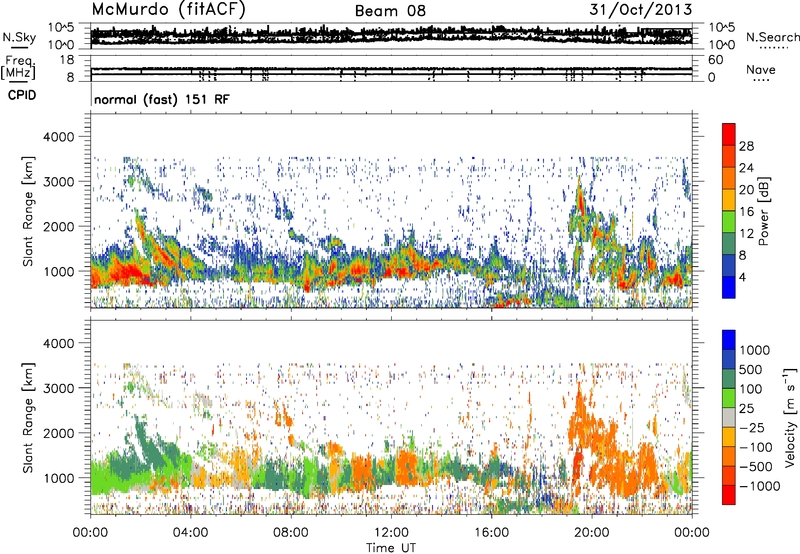Image resolution: width=800 pixels, height=554 pixels.
Task: Select the '4' label on the power color bar
Action: click(743, 277)
